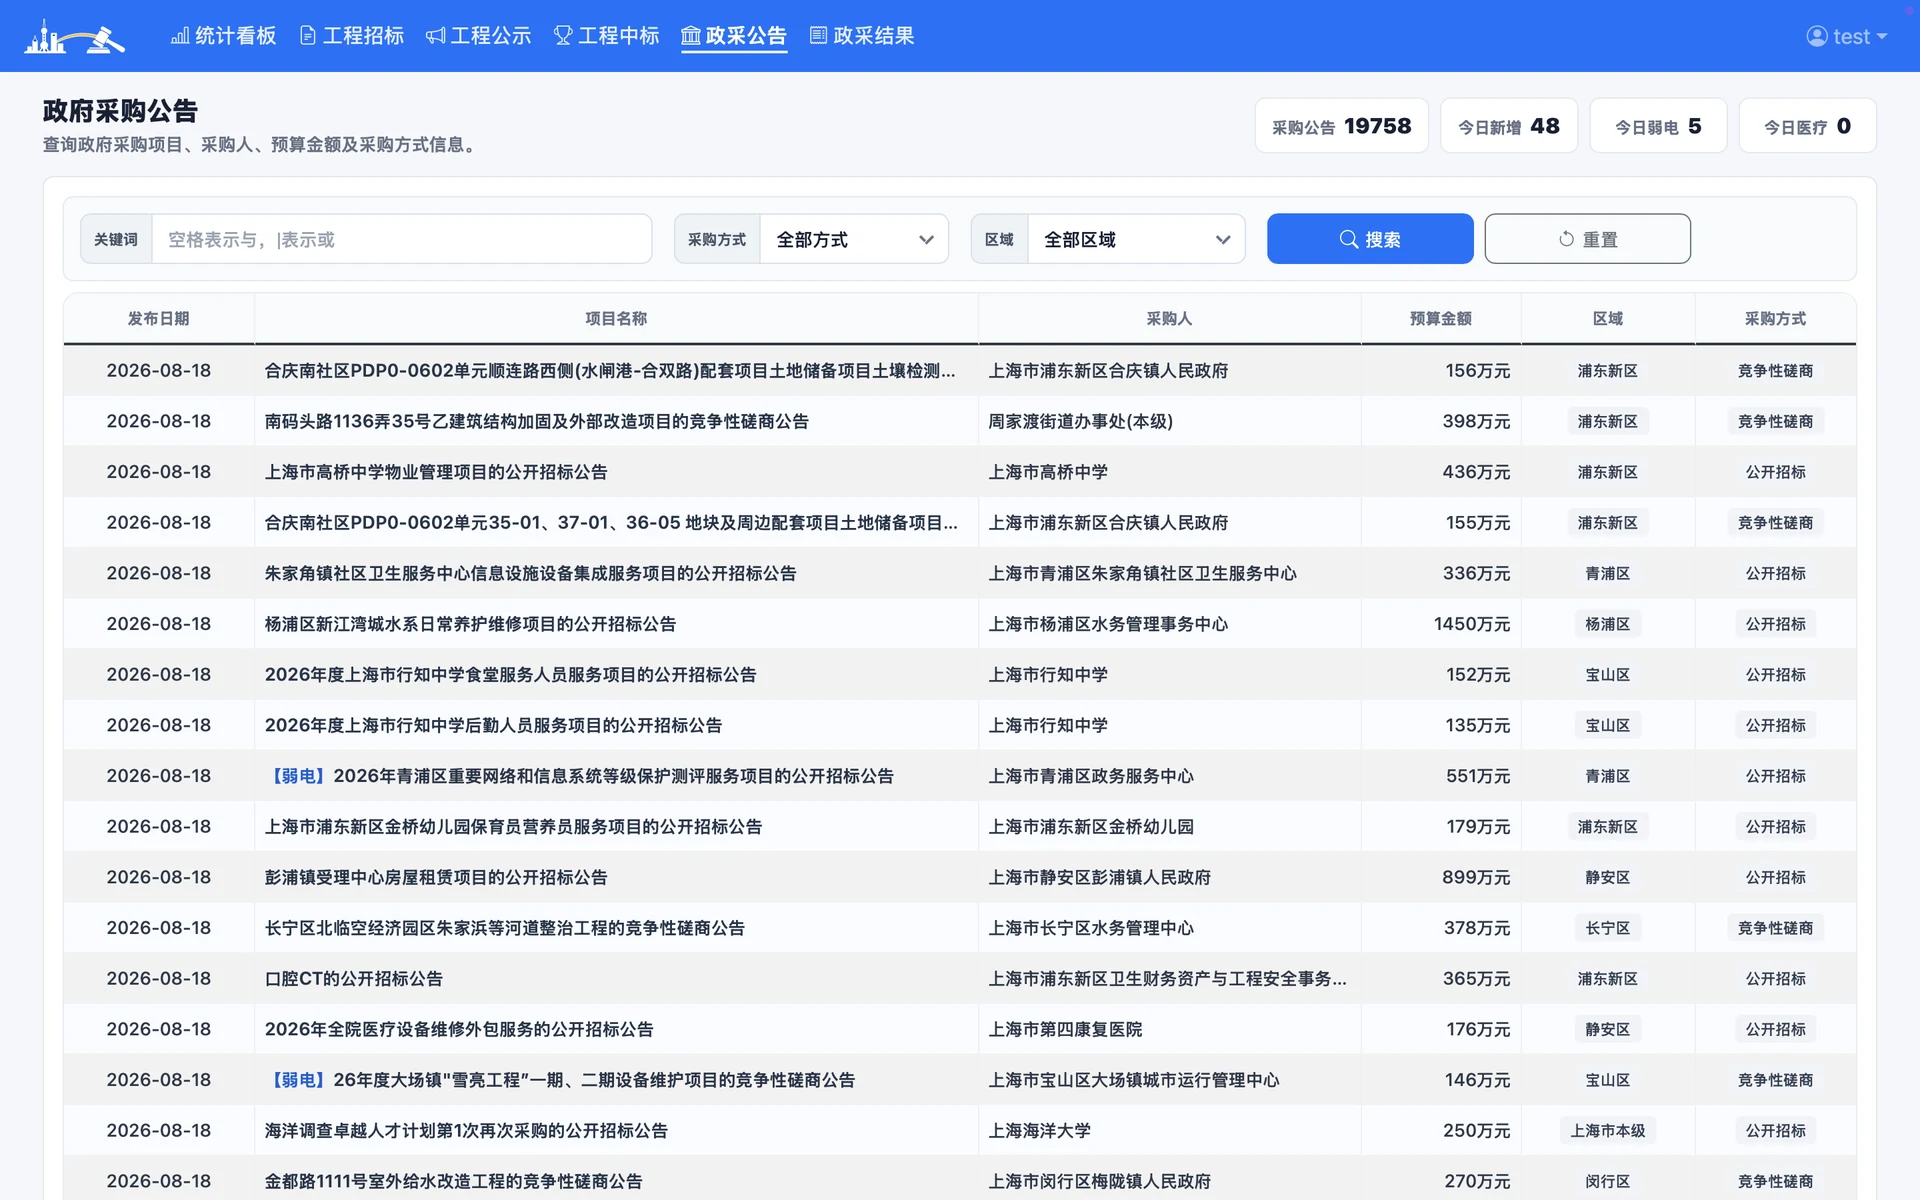Expand the 采购方式 全部方式 dropdown

pyautogui.click(x=854, y=239)
